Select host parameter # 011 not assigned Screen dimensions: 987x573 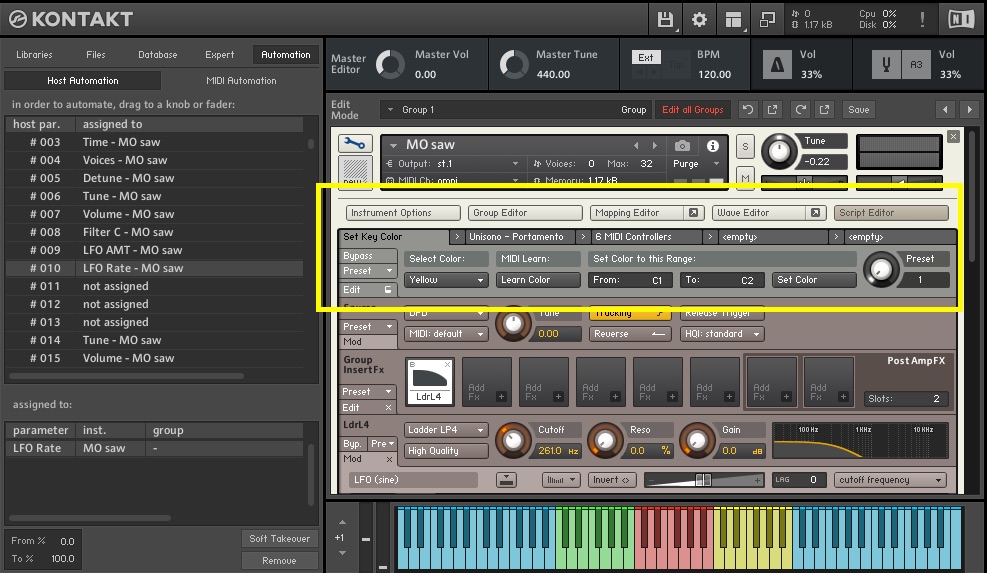click(x=155, y=286)
